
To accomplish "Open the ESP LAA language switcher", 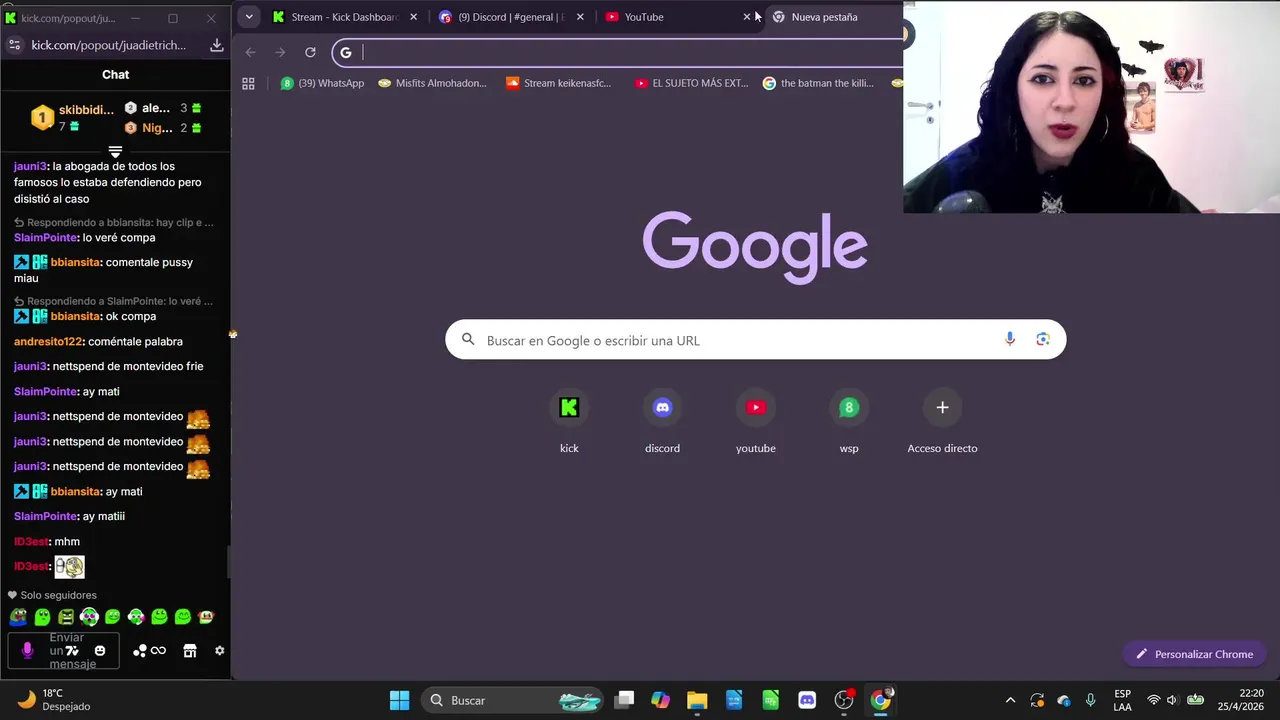I will coord(1122,700).
